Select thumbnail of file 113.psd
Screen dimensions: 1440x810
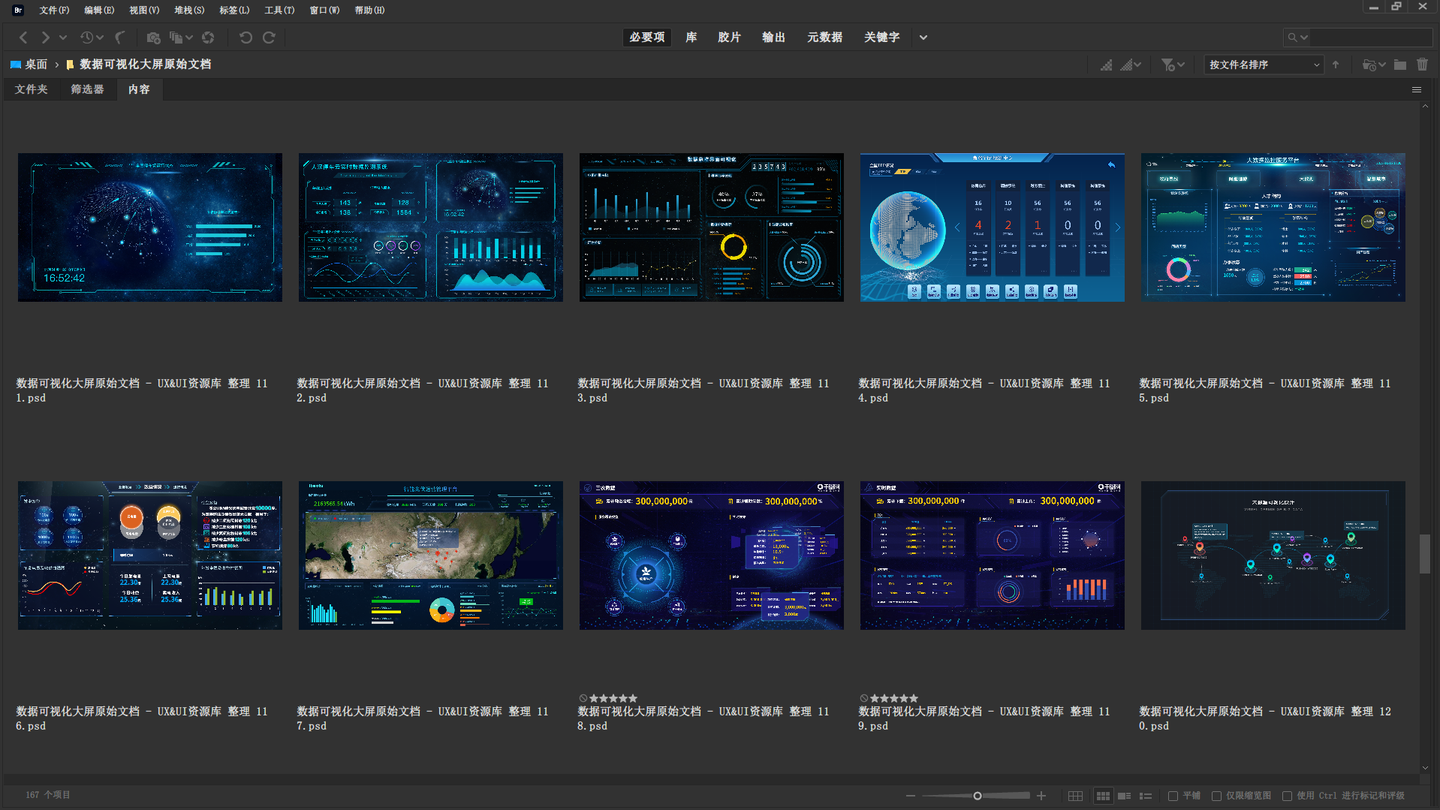(x=711, y=227)
